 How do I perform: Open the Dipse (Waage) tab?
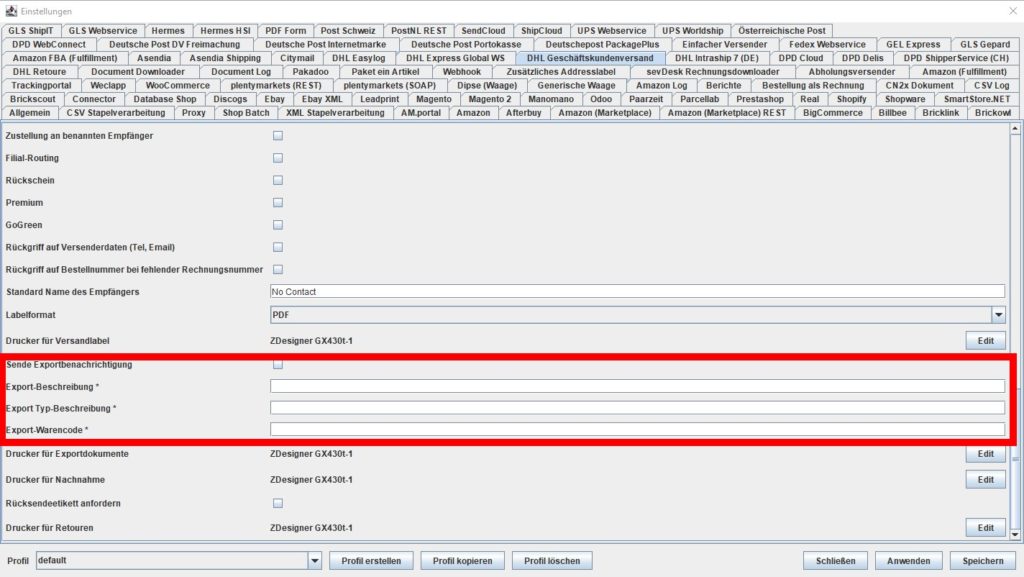[487, 86]
